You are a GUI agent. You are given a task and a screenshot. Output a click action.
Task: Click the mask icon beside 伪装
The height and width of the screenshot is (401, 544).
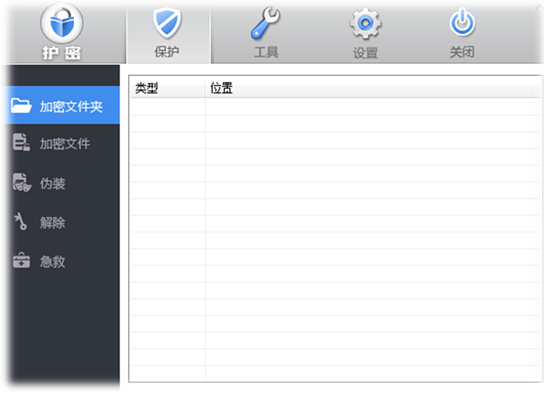tap(22, 182)
